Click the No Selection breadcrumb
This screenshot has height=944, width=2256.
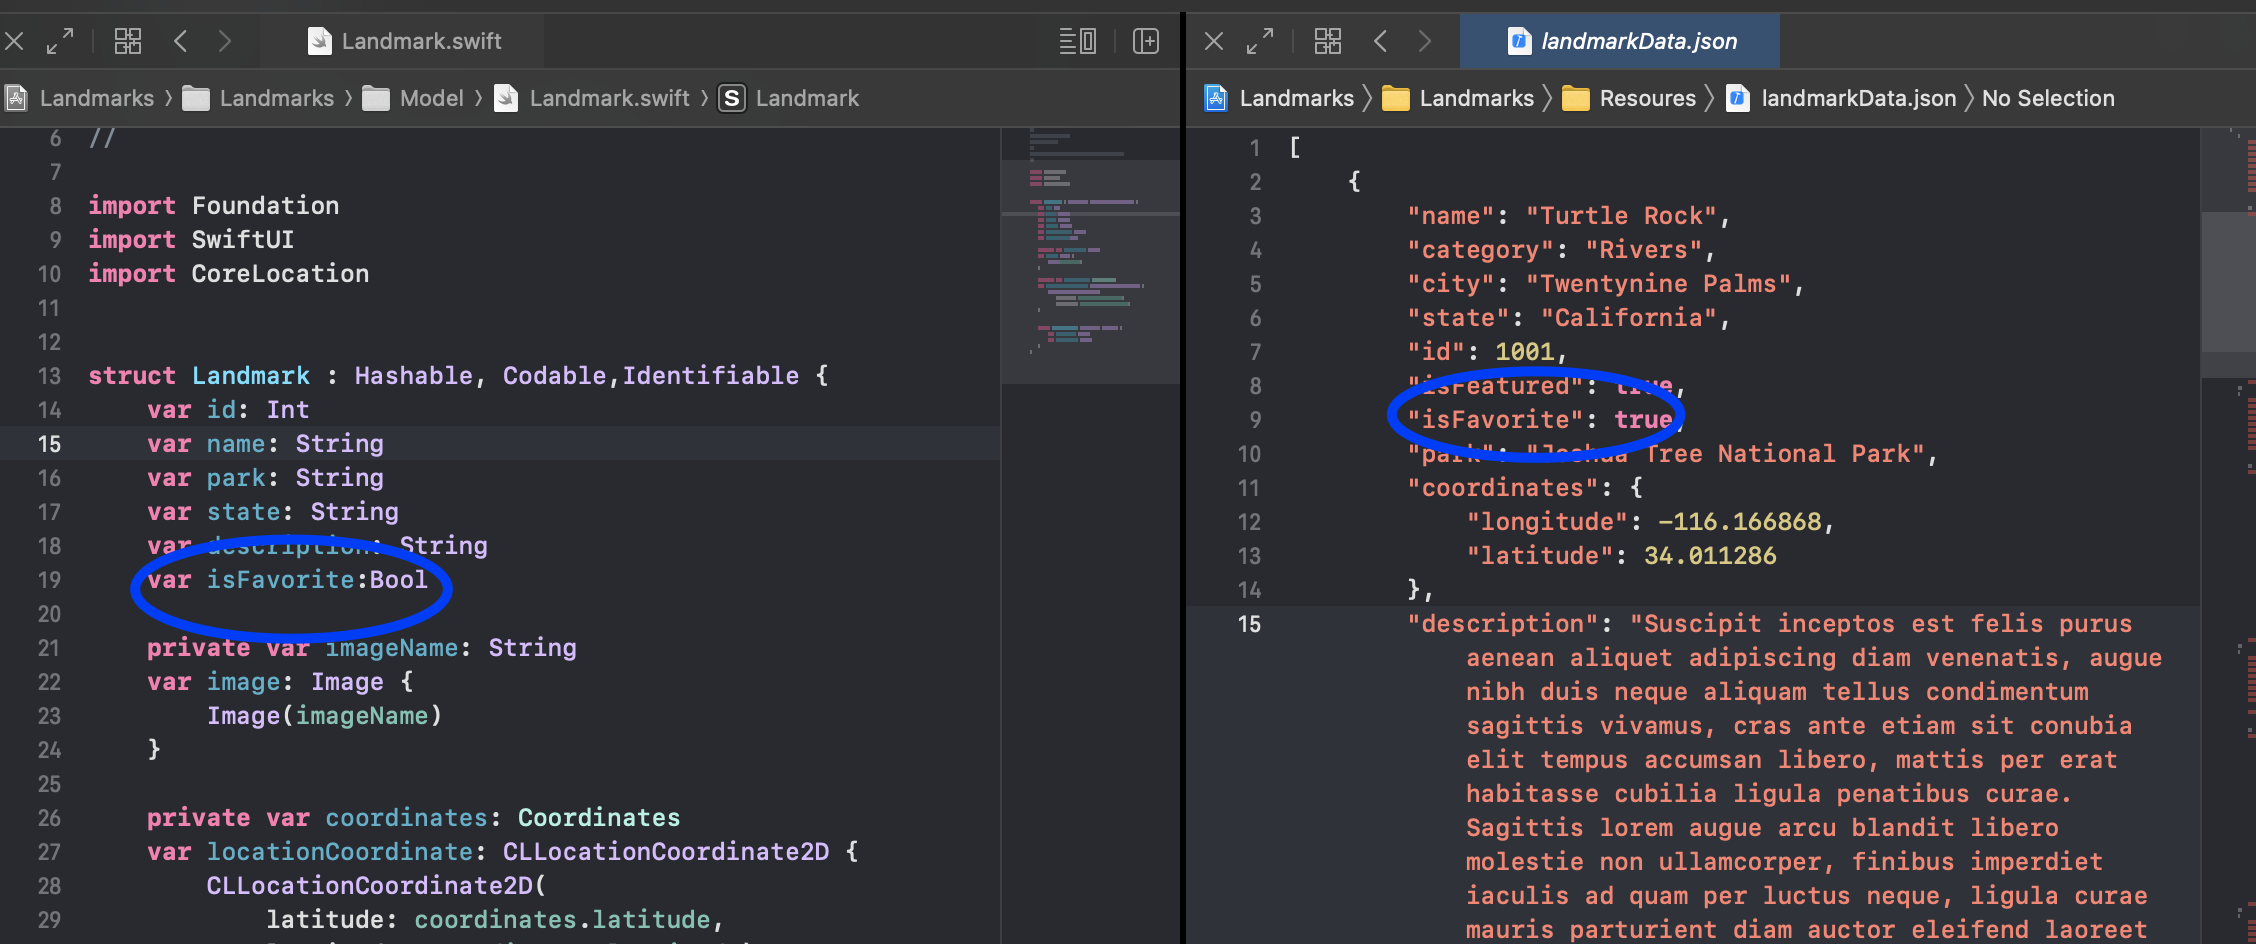(2048, 98)
